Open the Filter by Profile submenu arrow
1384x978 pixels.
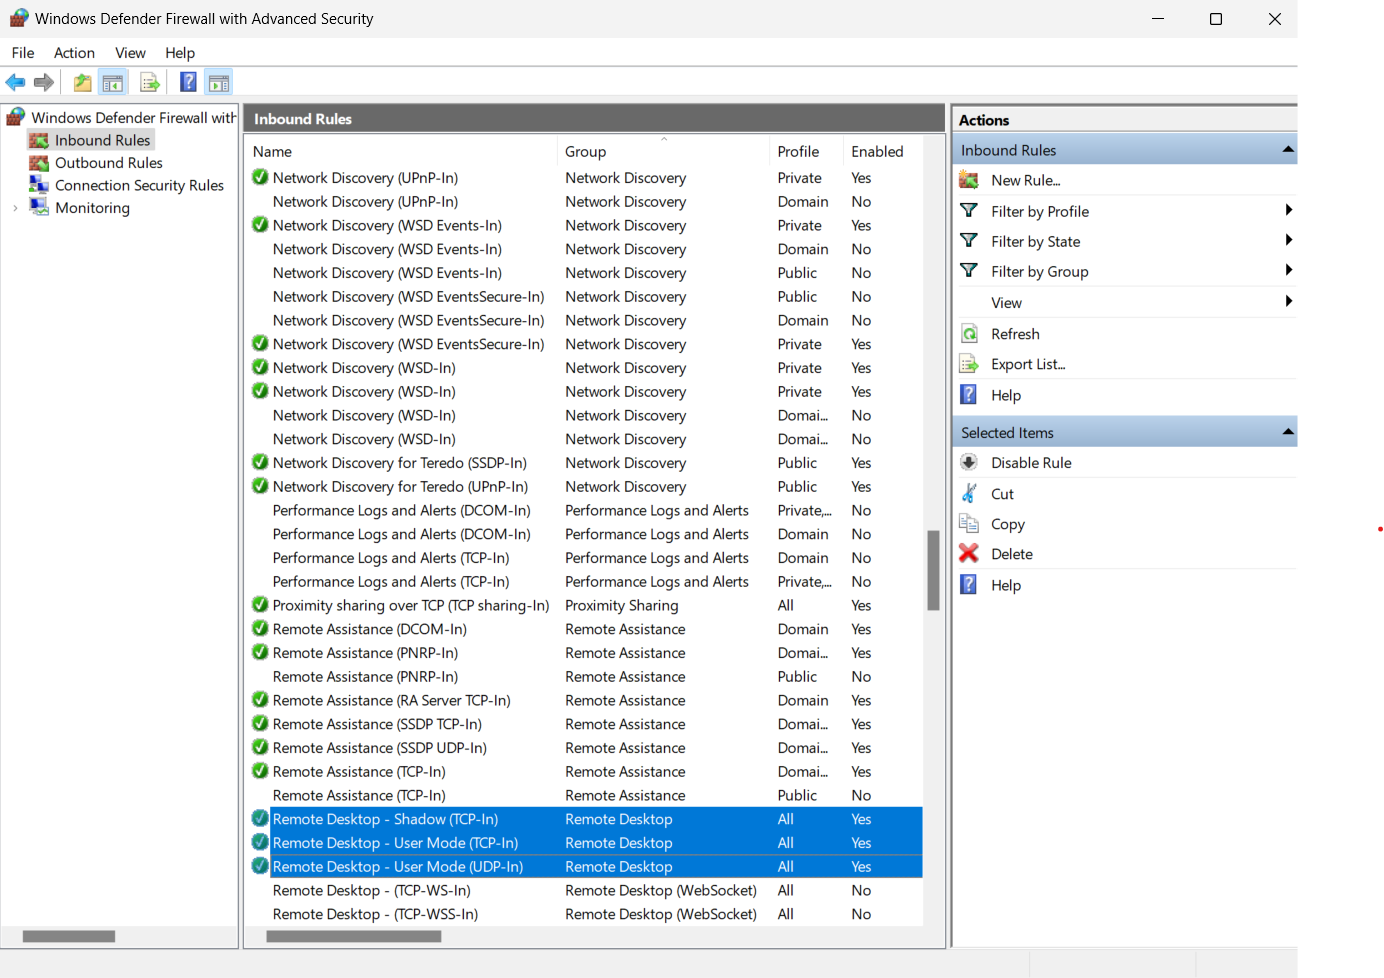pos(1288,210)
